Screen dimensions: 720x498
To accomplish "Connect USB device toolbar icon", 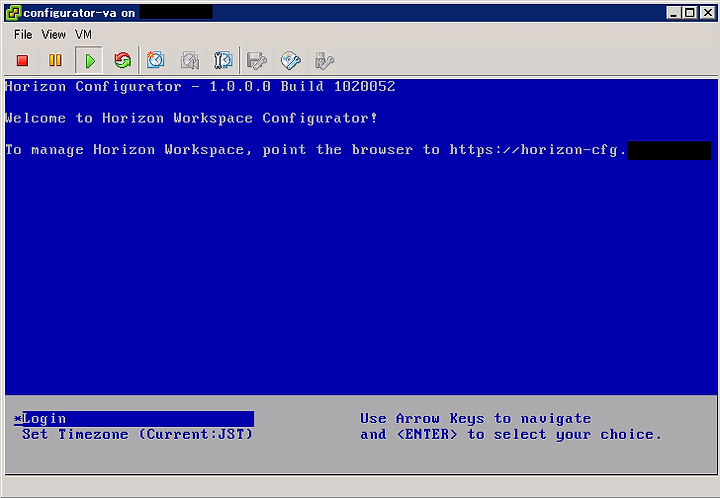I will tap(324, 60).
